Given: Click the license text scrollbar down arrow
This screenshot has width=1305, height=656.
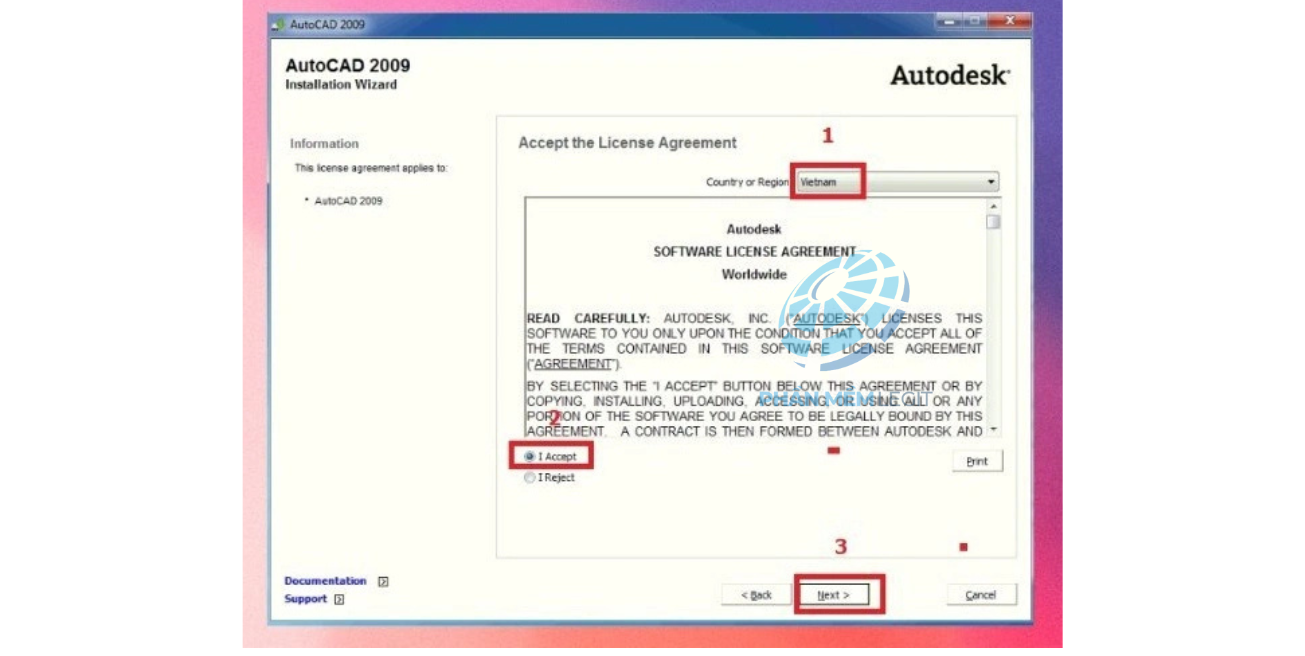Looking at the screenshot, I should (993, 429).
